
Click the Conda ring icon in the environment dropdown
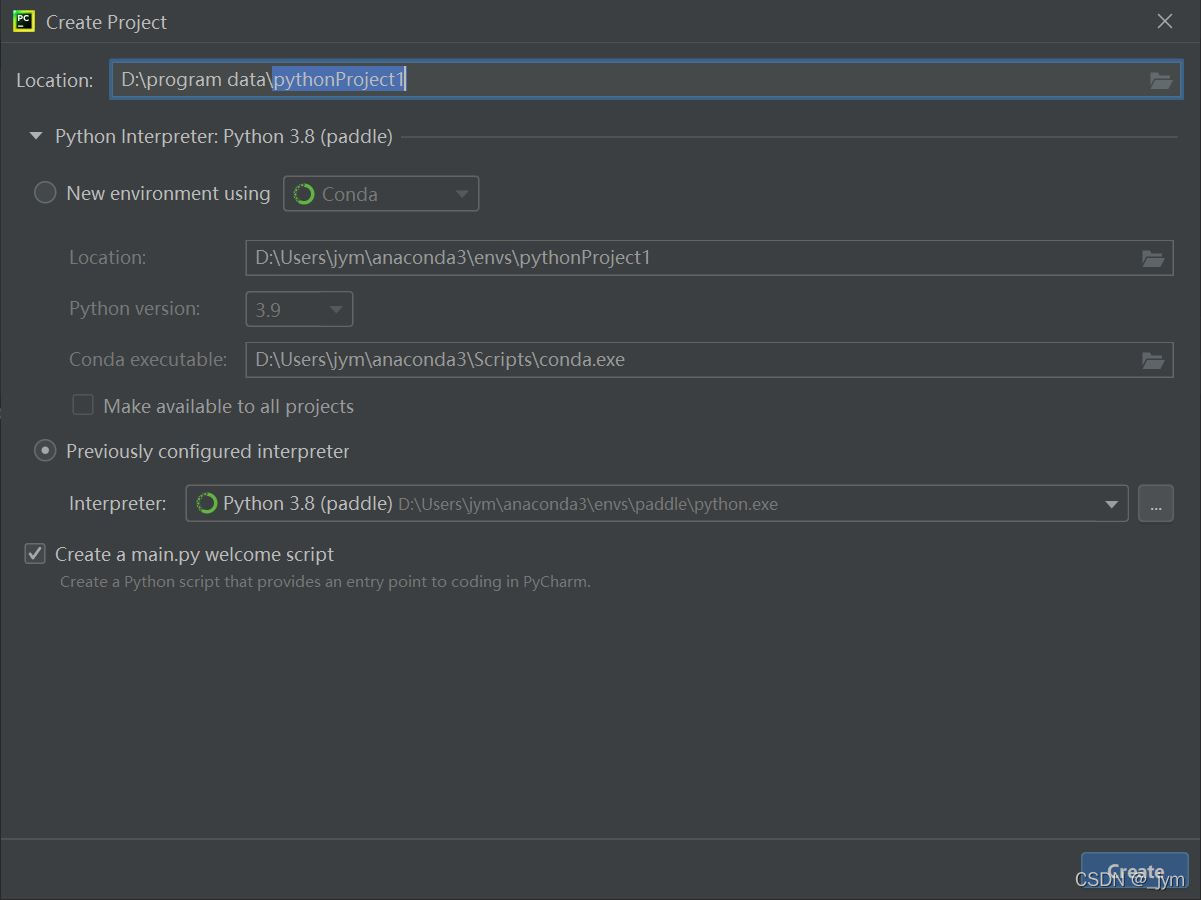coord(304,194)
